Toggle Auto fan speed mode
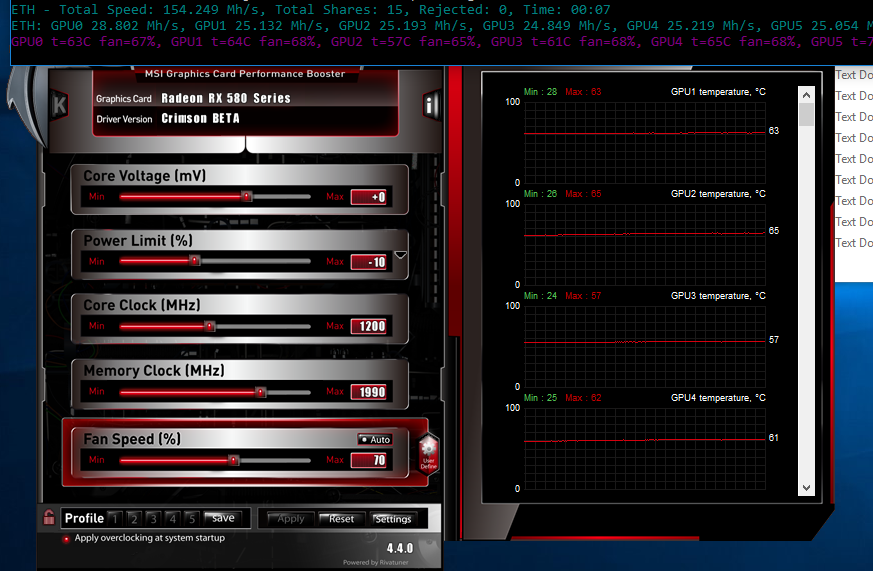 [x=375, y=440]
